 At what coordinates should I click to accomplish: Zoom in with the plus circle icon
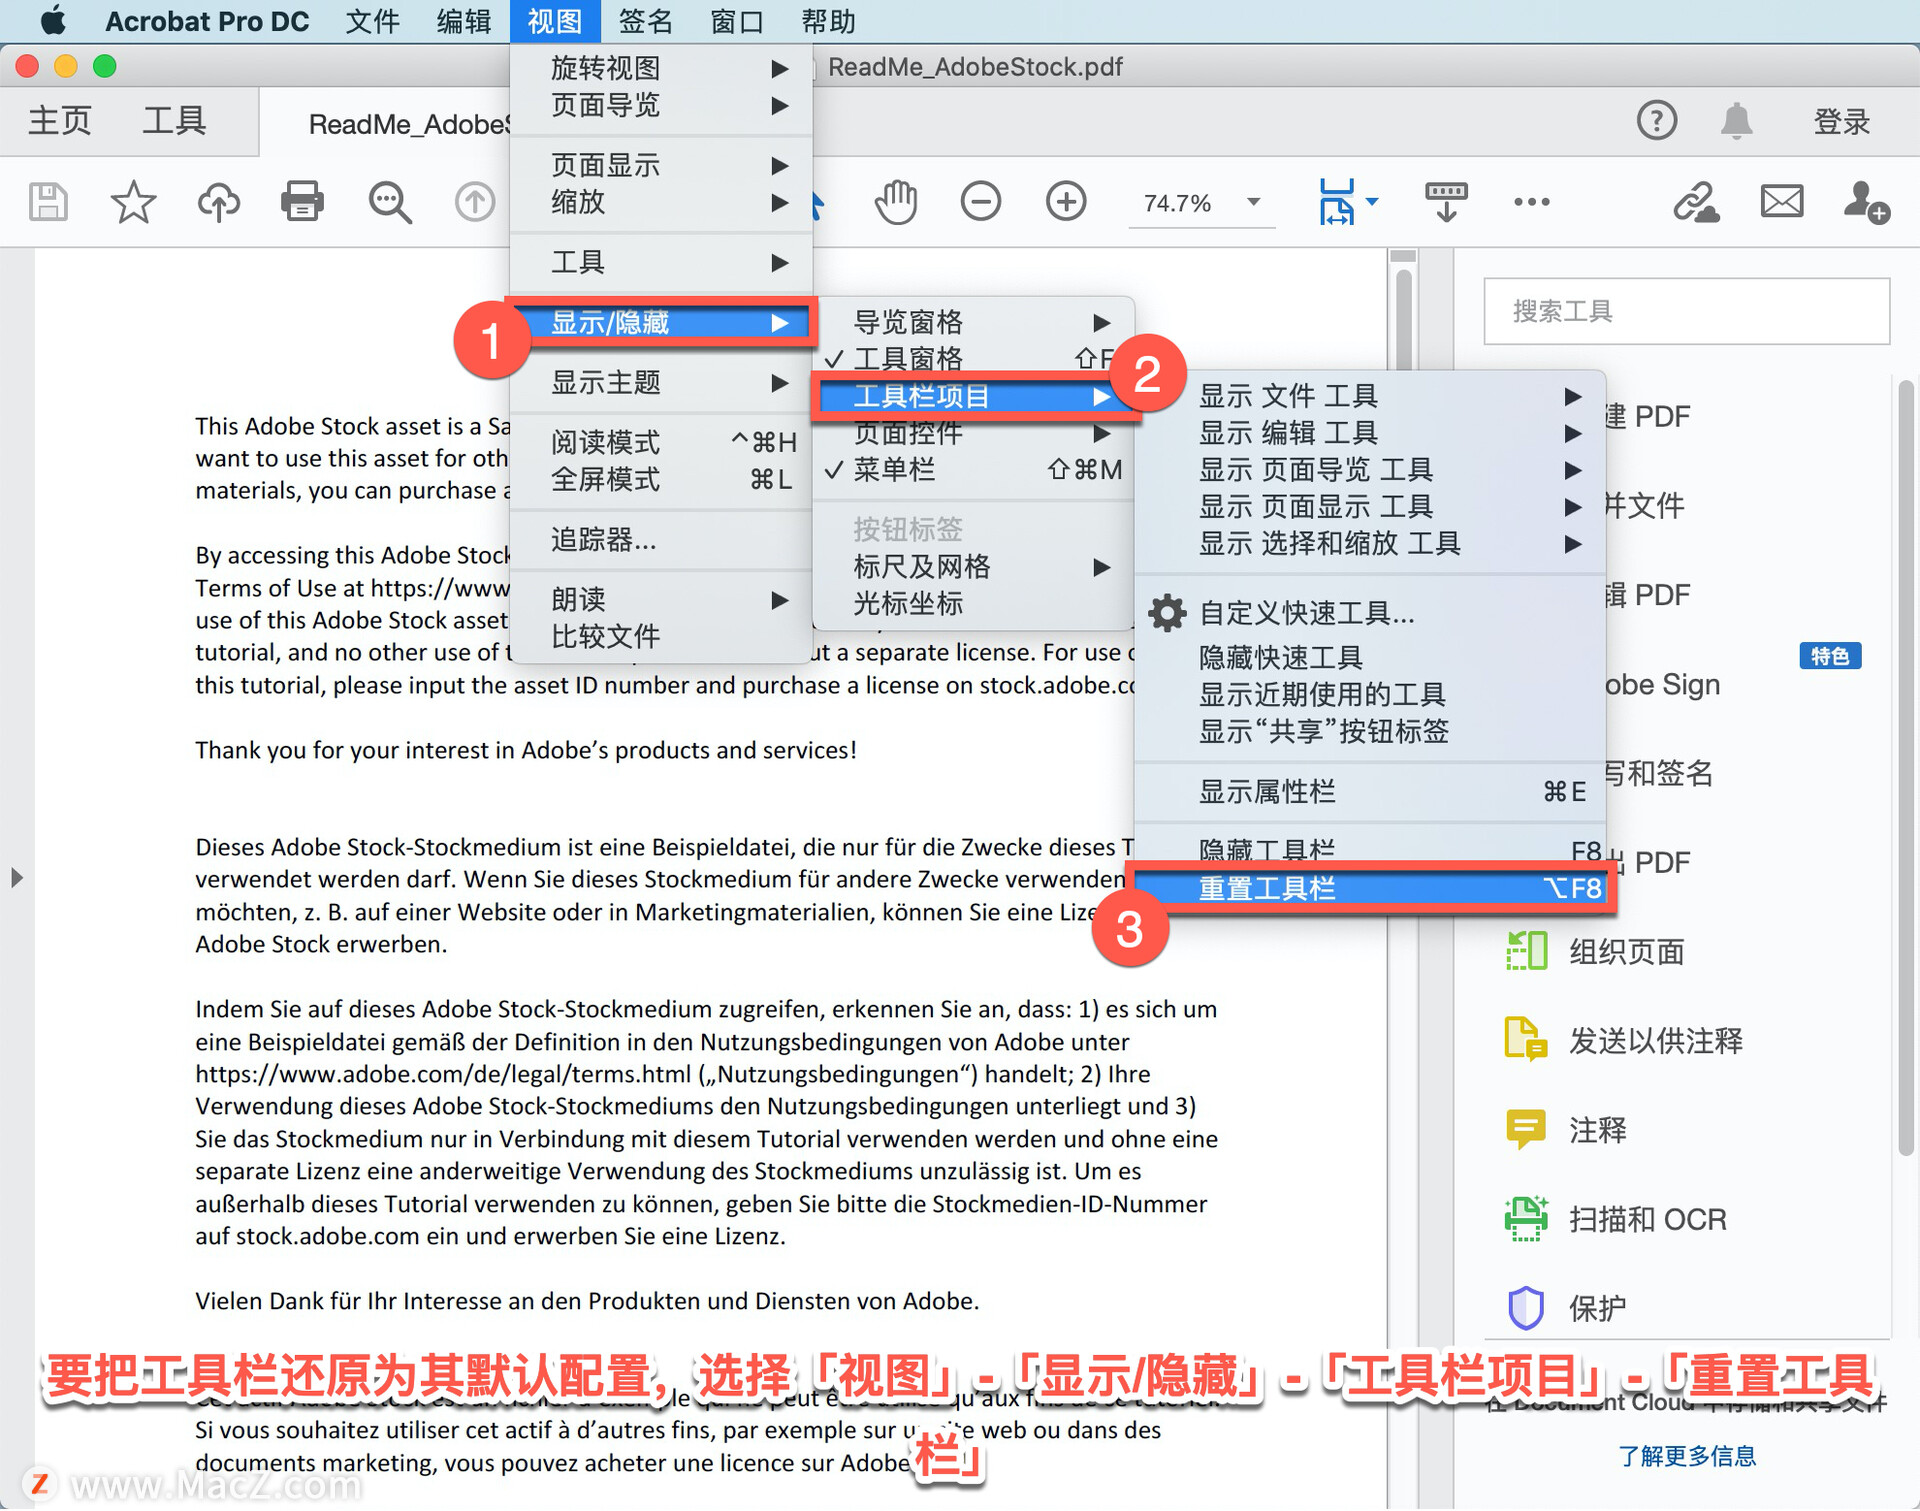[x=1066, y=202]
